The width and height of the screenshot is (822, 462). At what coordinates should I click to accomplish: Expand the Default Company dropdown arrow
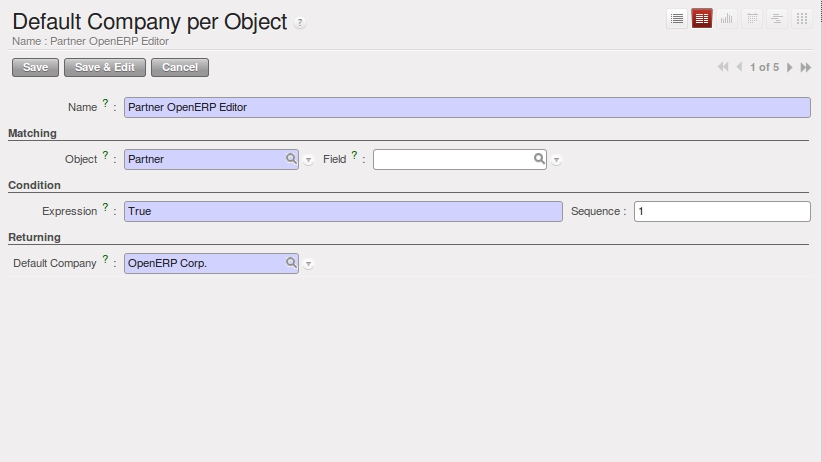309,264
